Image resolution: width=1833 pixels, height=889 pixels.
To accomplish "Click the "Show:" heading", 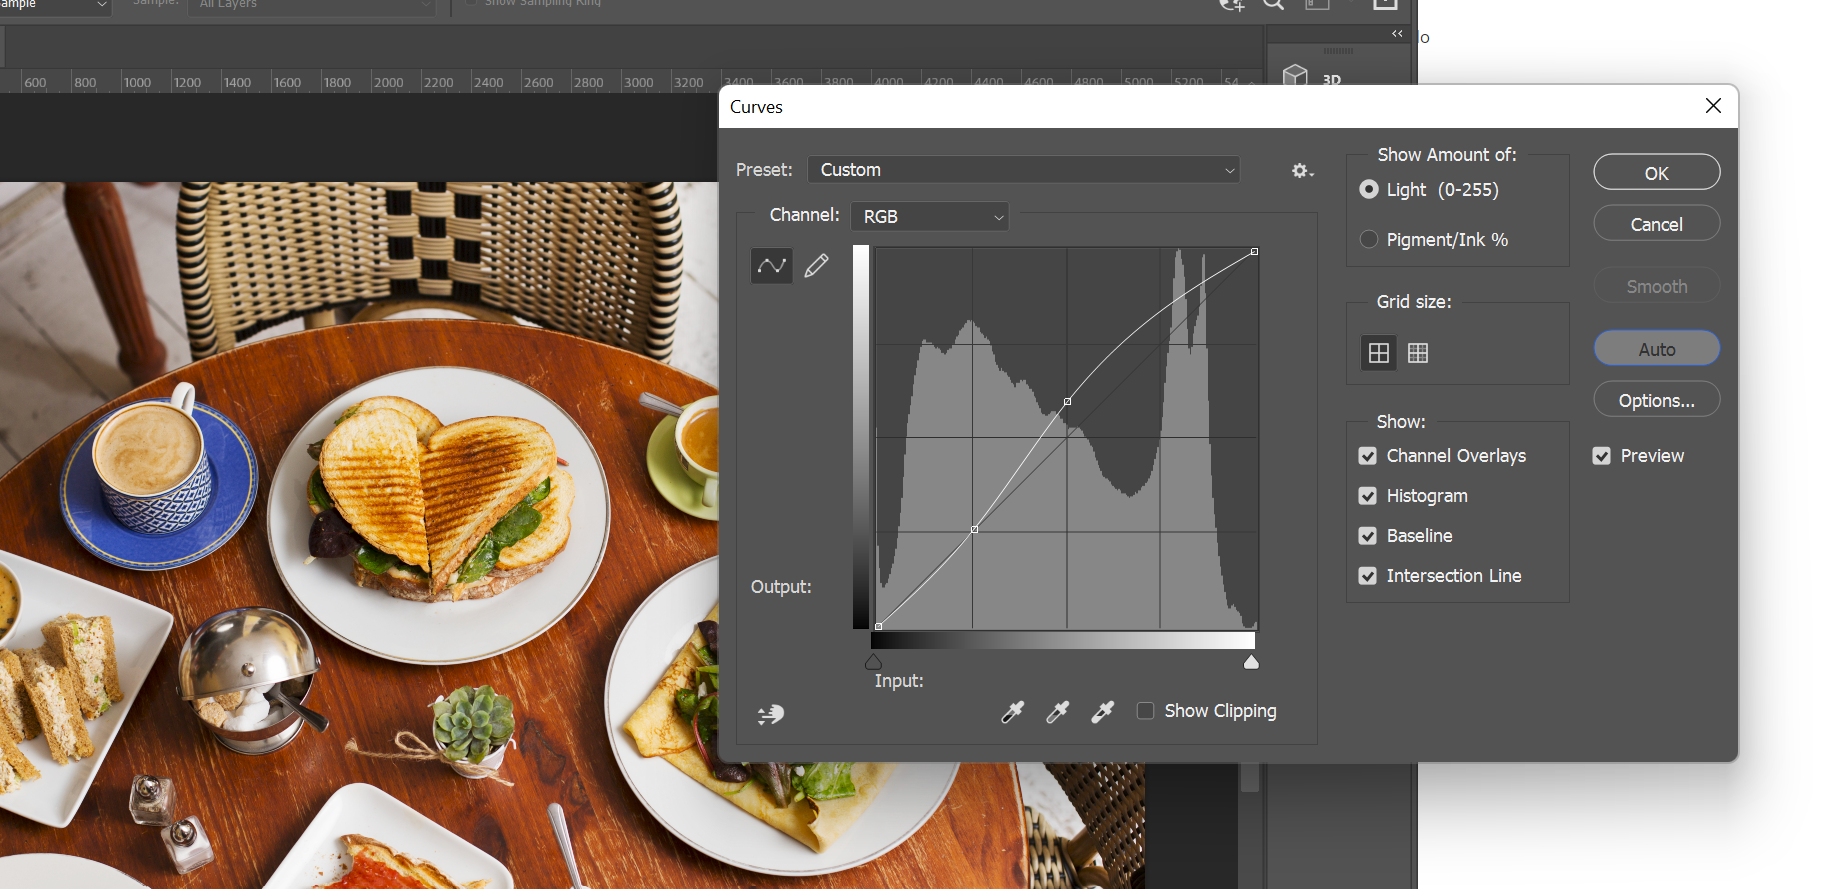I will tap(1401, 422).
